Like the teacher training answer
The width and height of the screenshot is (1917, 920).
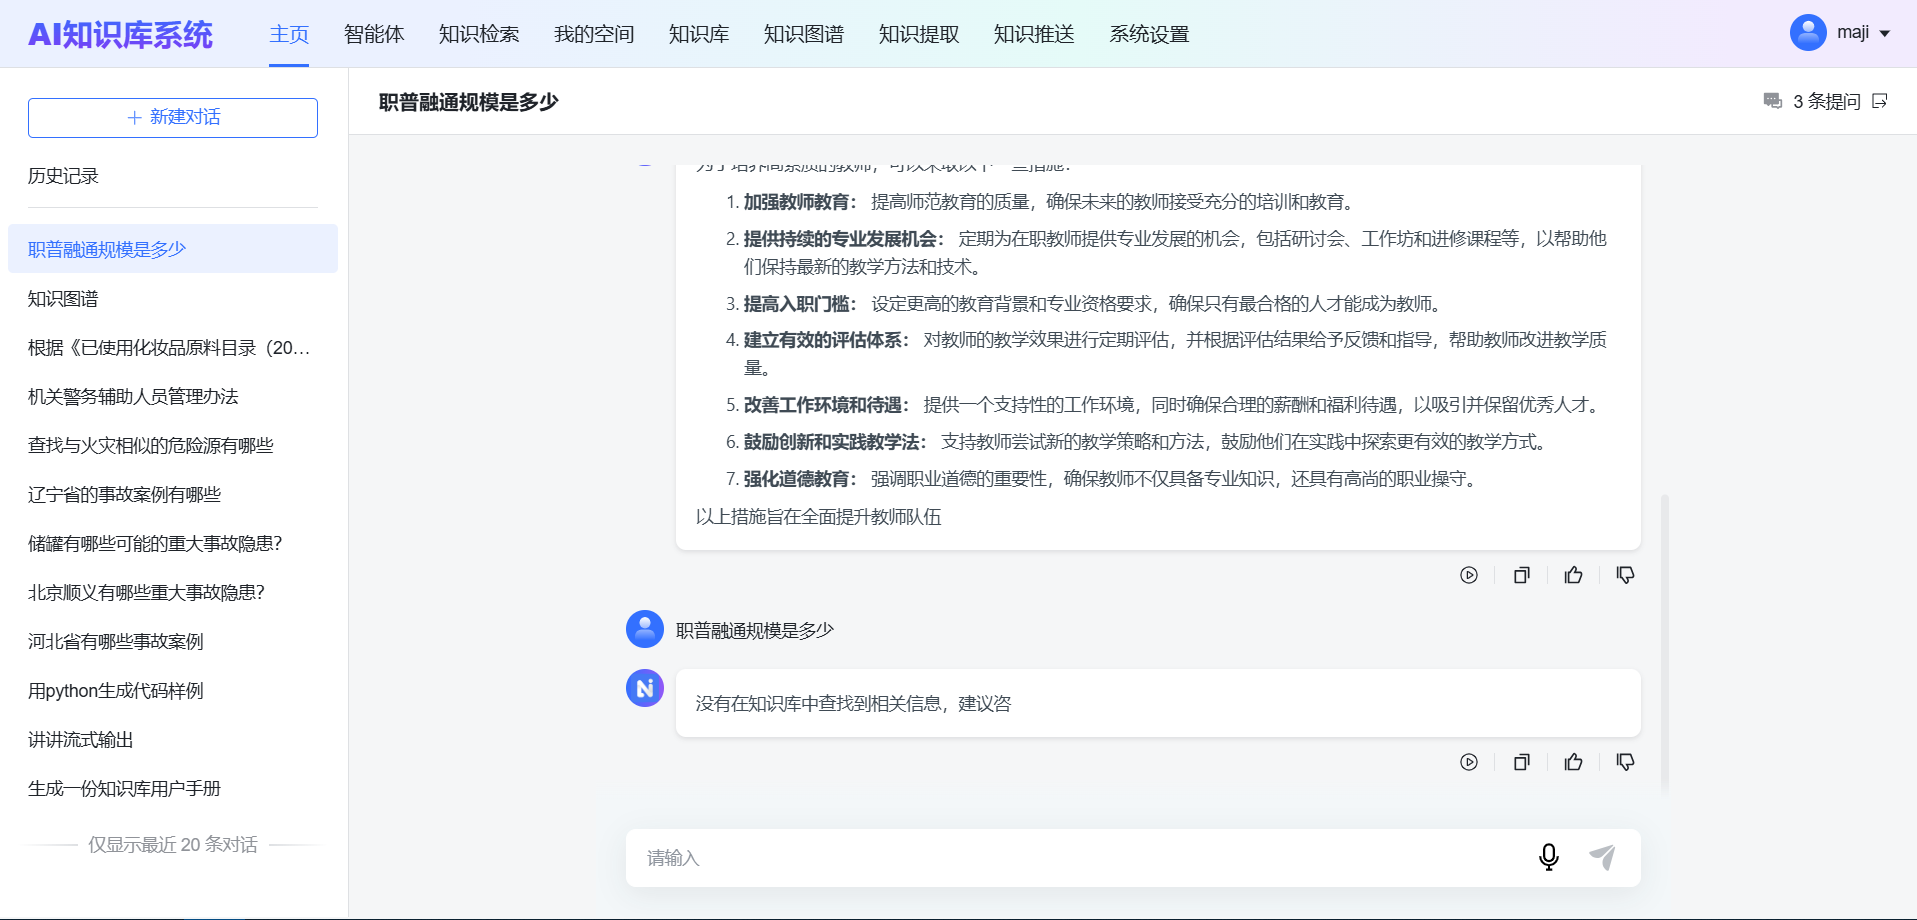[x=1573, y=575]
